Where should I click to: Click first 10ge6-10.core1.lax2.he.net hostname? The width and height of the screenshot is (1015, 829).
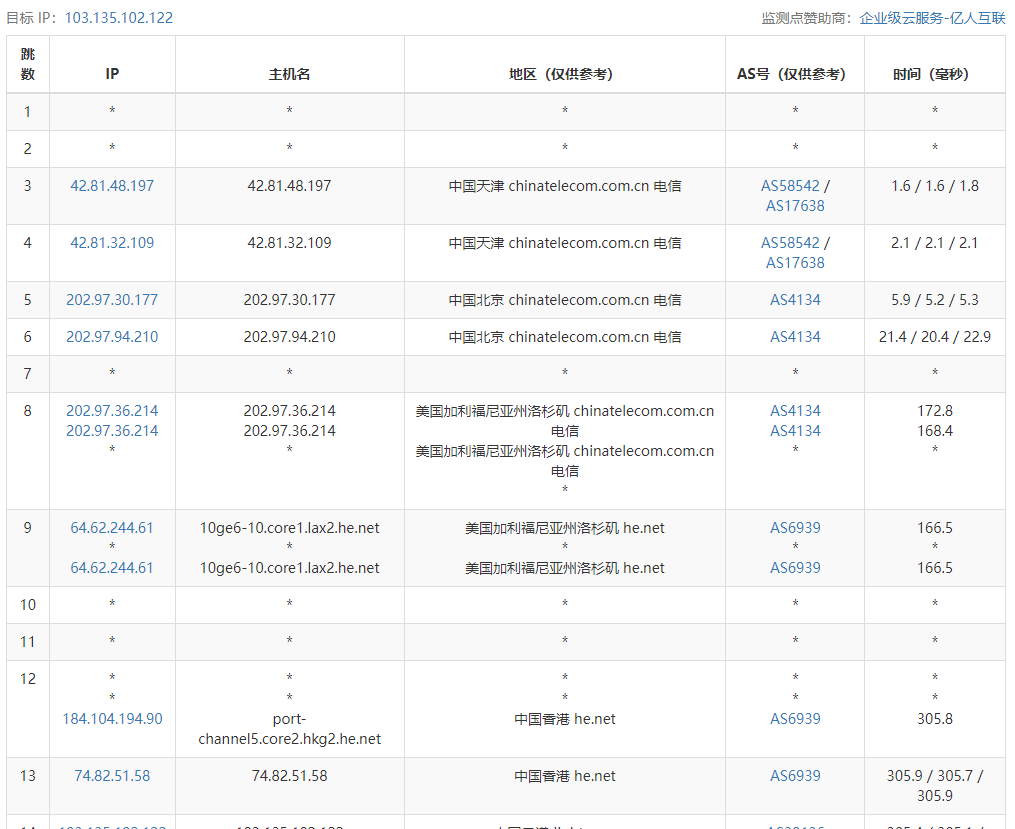coord(289,528)
